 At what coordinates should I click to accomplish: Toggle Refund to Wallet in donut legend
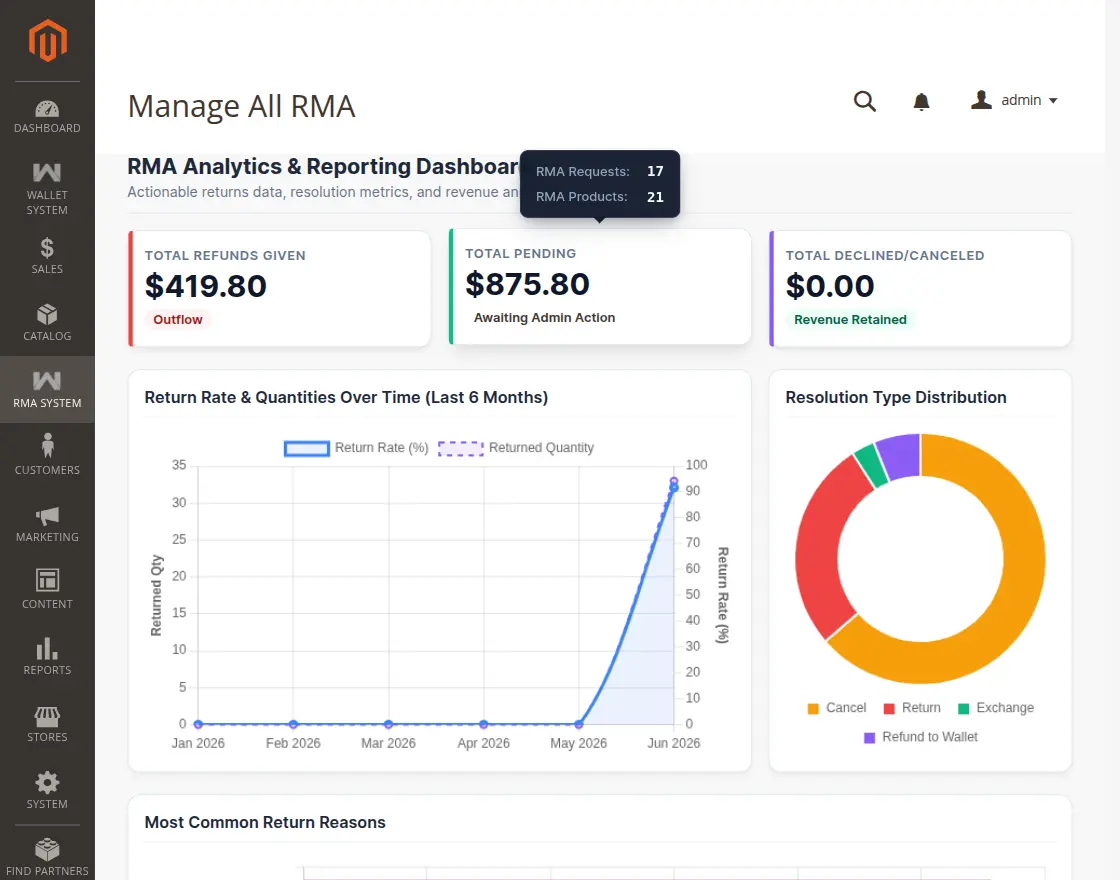pos(921,737)
